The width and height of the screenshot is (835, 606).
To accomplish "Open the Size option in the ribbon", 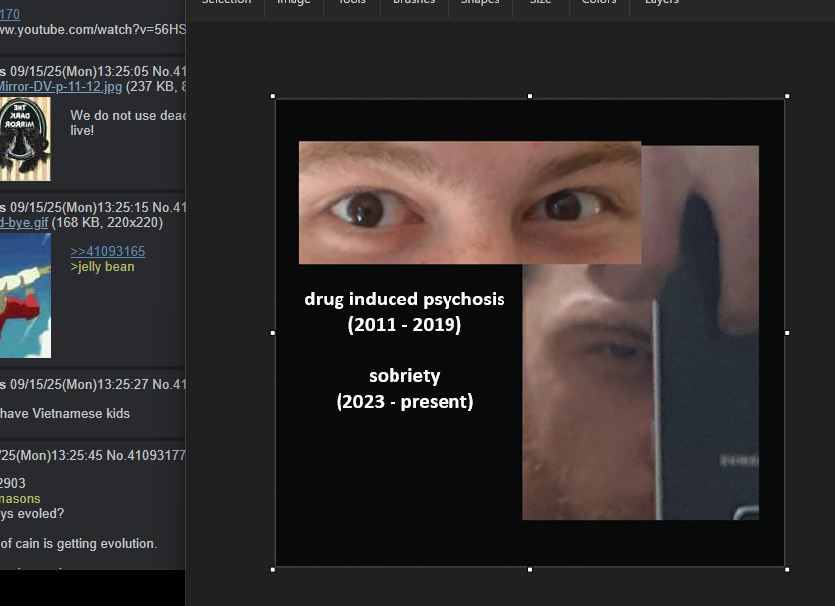I will click(x=540, y=3).
